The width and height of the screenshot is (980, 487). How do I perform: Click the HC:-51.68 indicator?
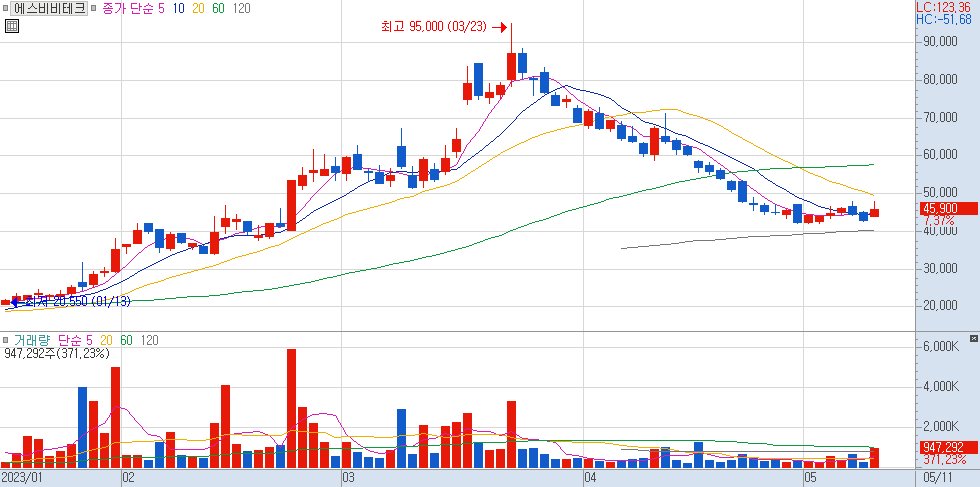coord(944,19)
